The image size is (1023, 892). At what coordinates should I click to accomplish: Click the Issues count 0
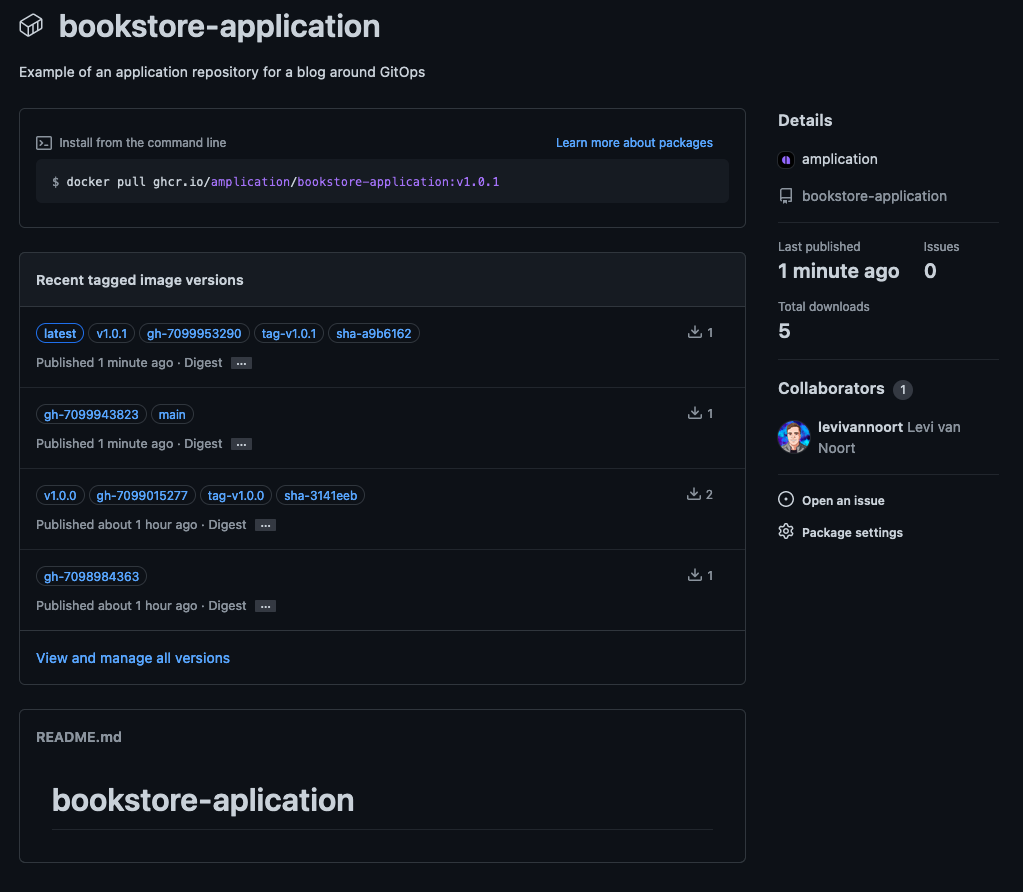coord(930,271)
